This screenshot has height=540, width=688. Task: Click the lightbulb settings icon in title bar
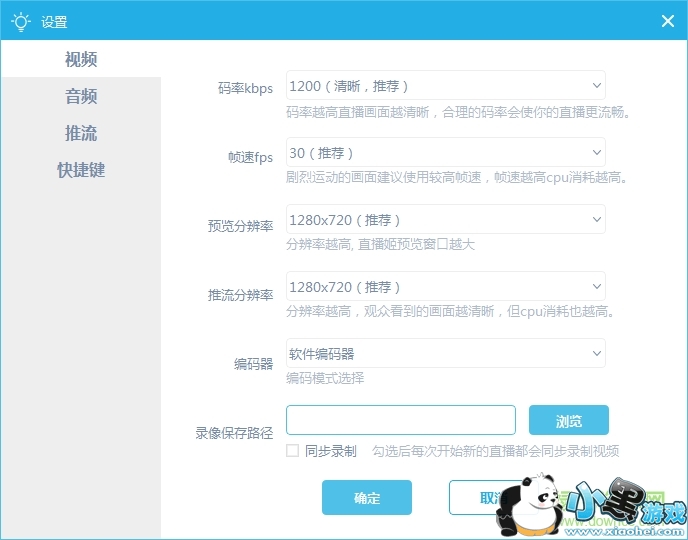(x=21, y=22)
